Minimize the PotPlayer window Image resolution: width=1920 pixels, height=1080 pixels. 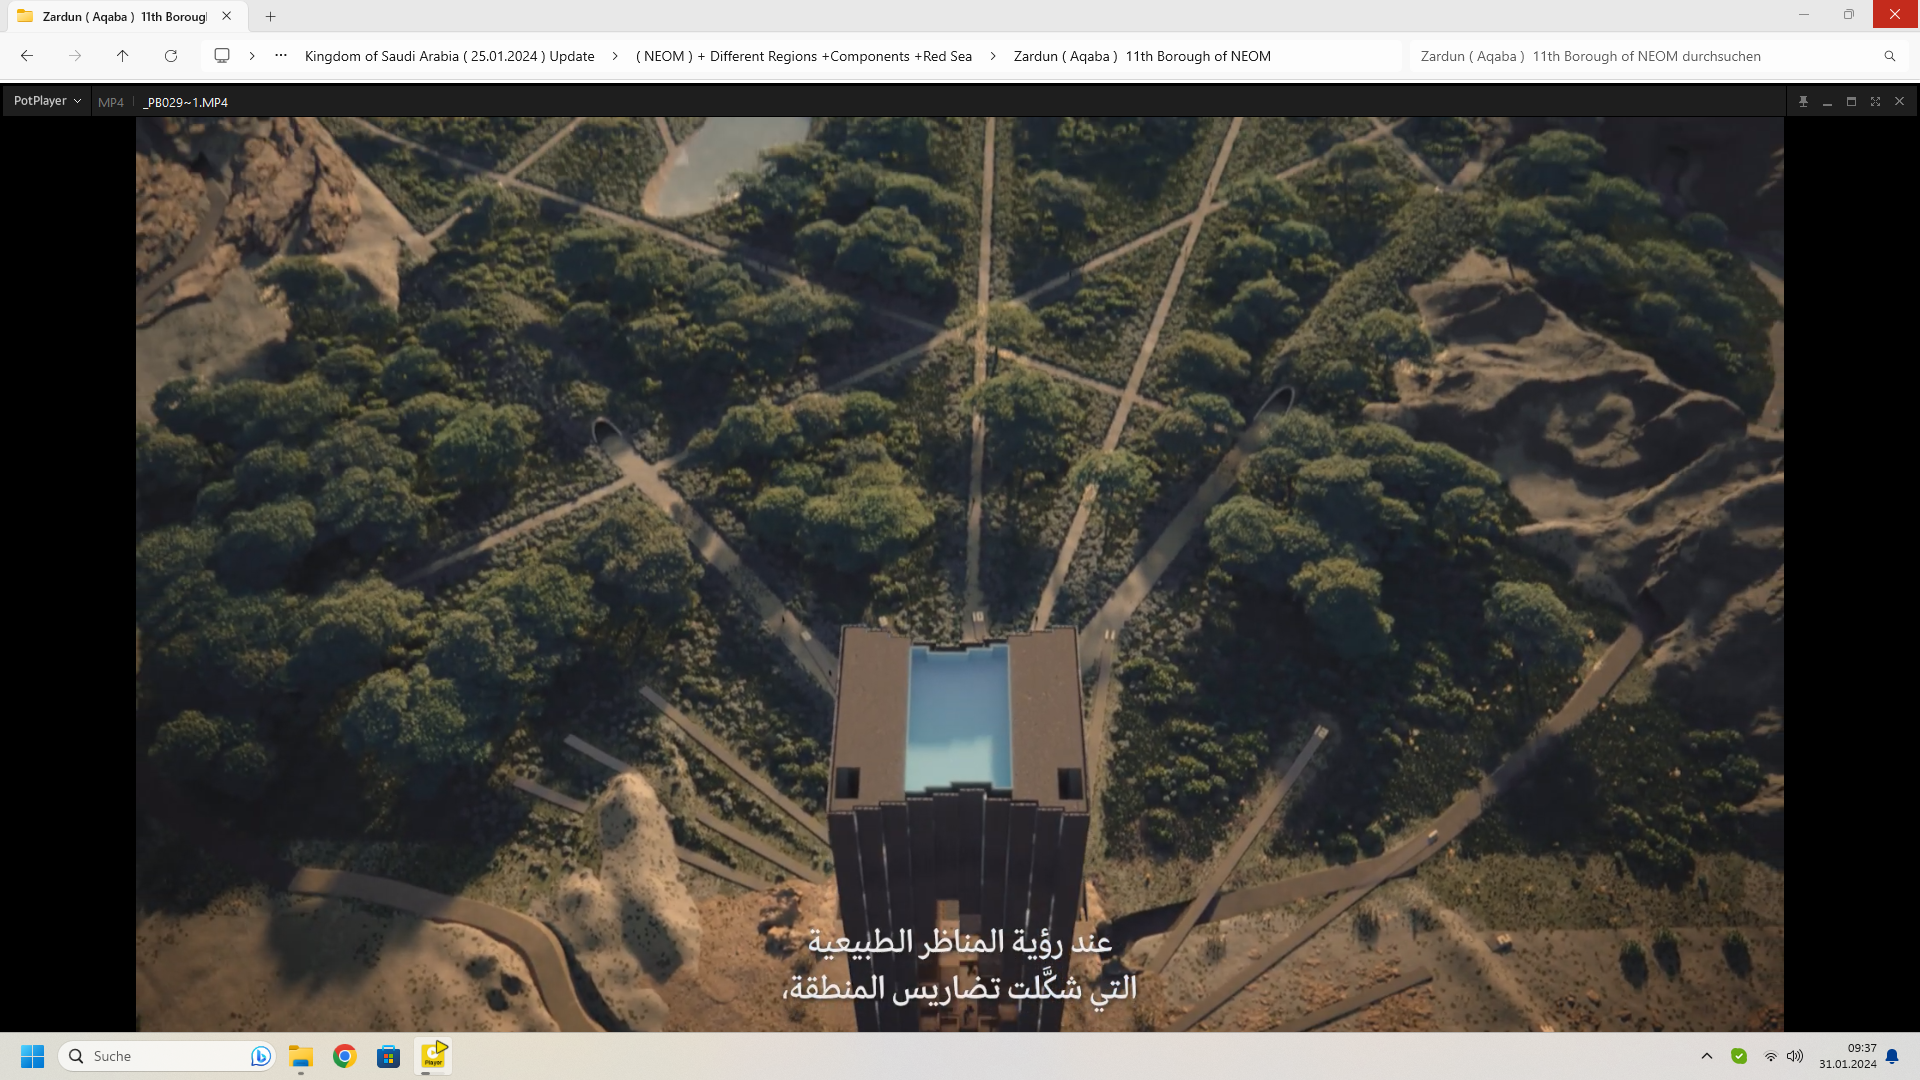coord(1827,101)
